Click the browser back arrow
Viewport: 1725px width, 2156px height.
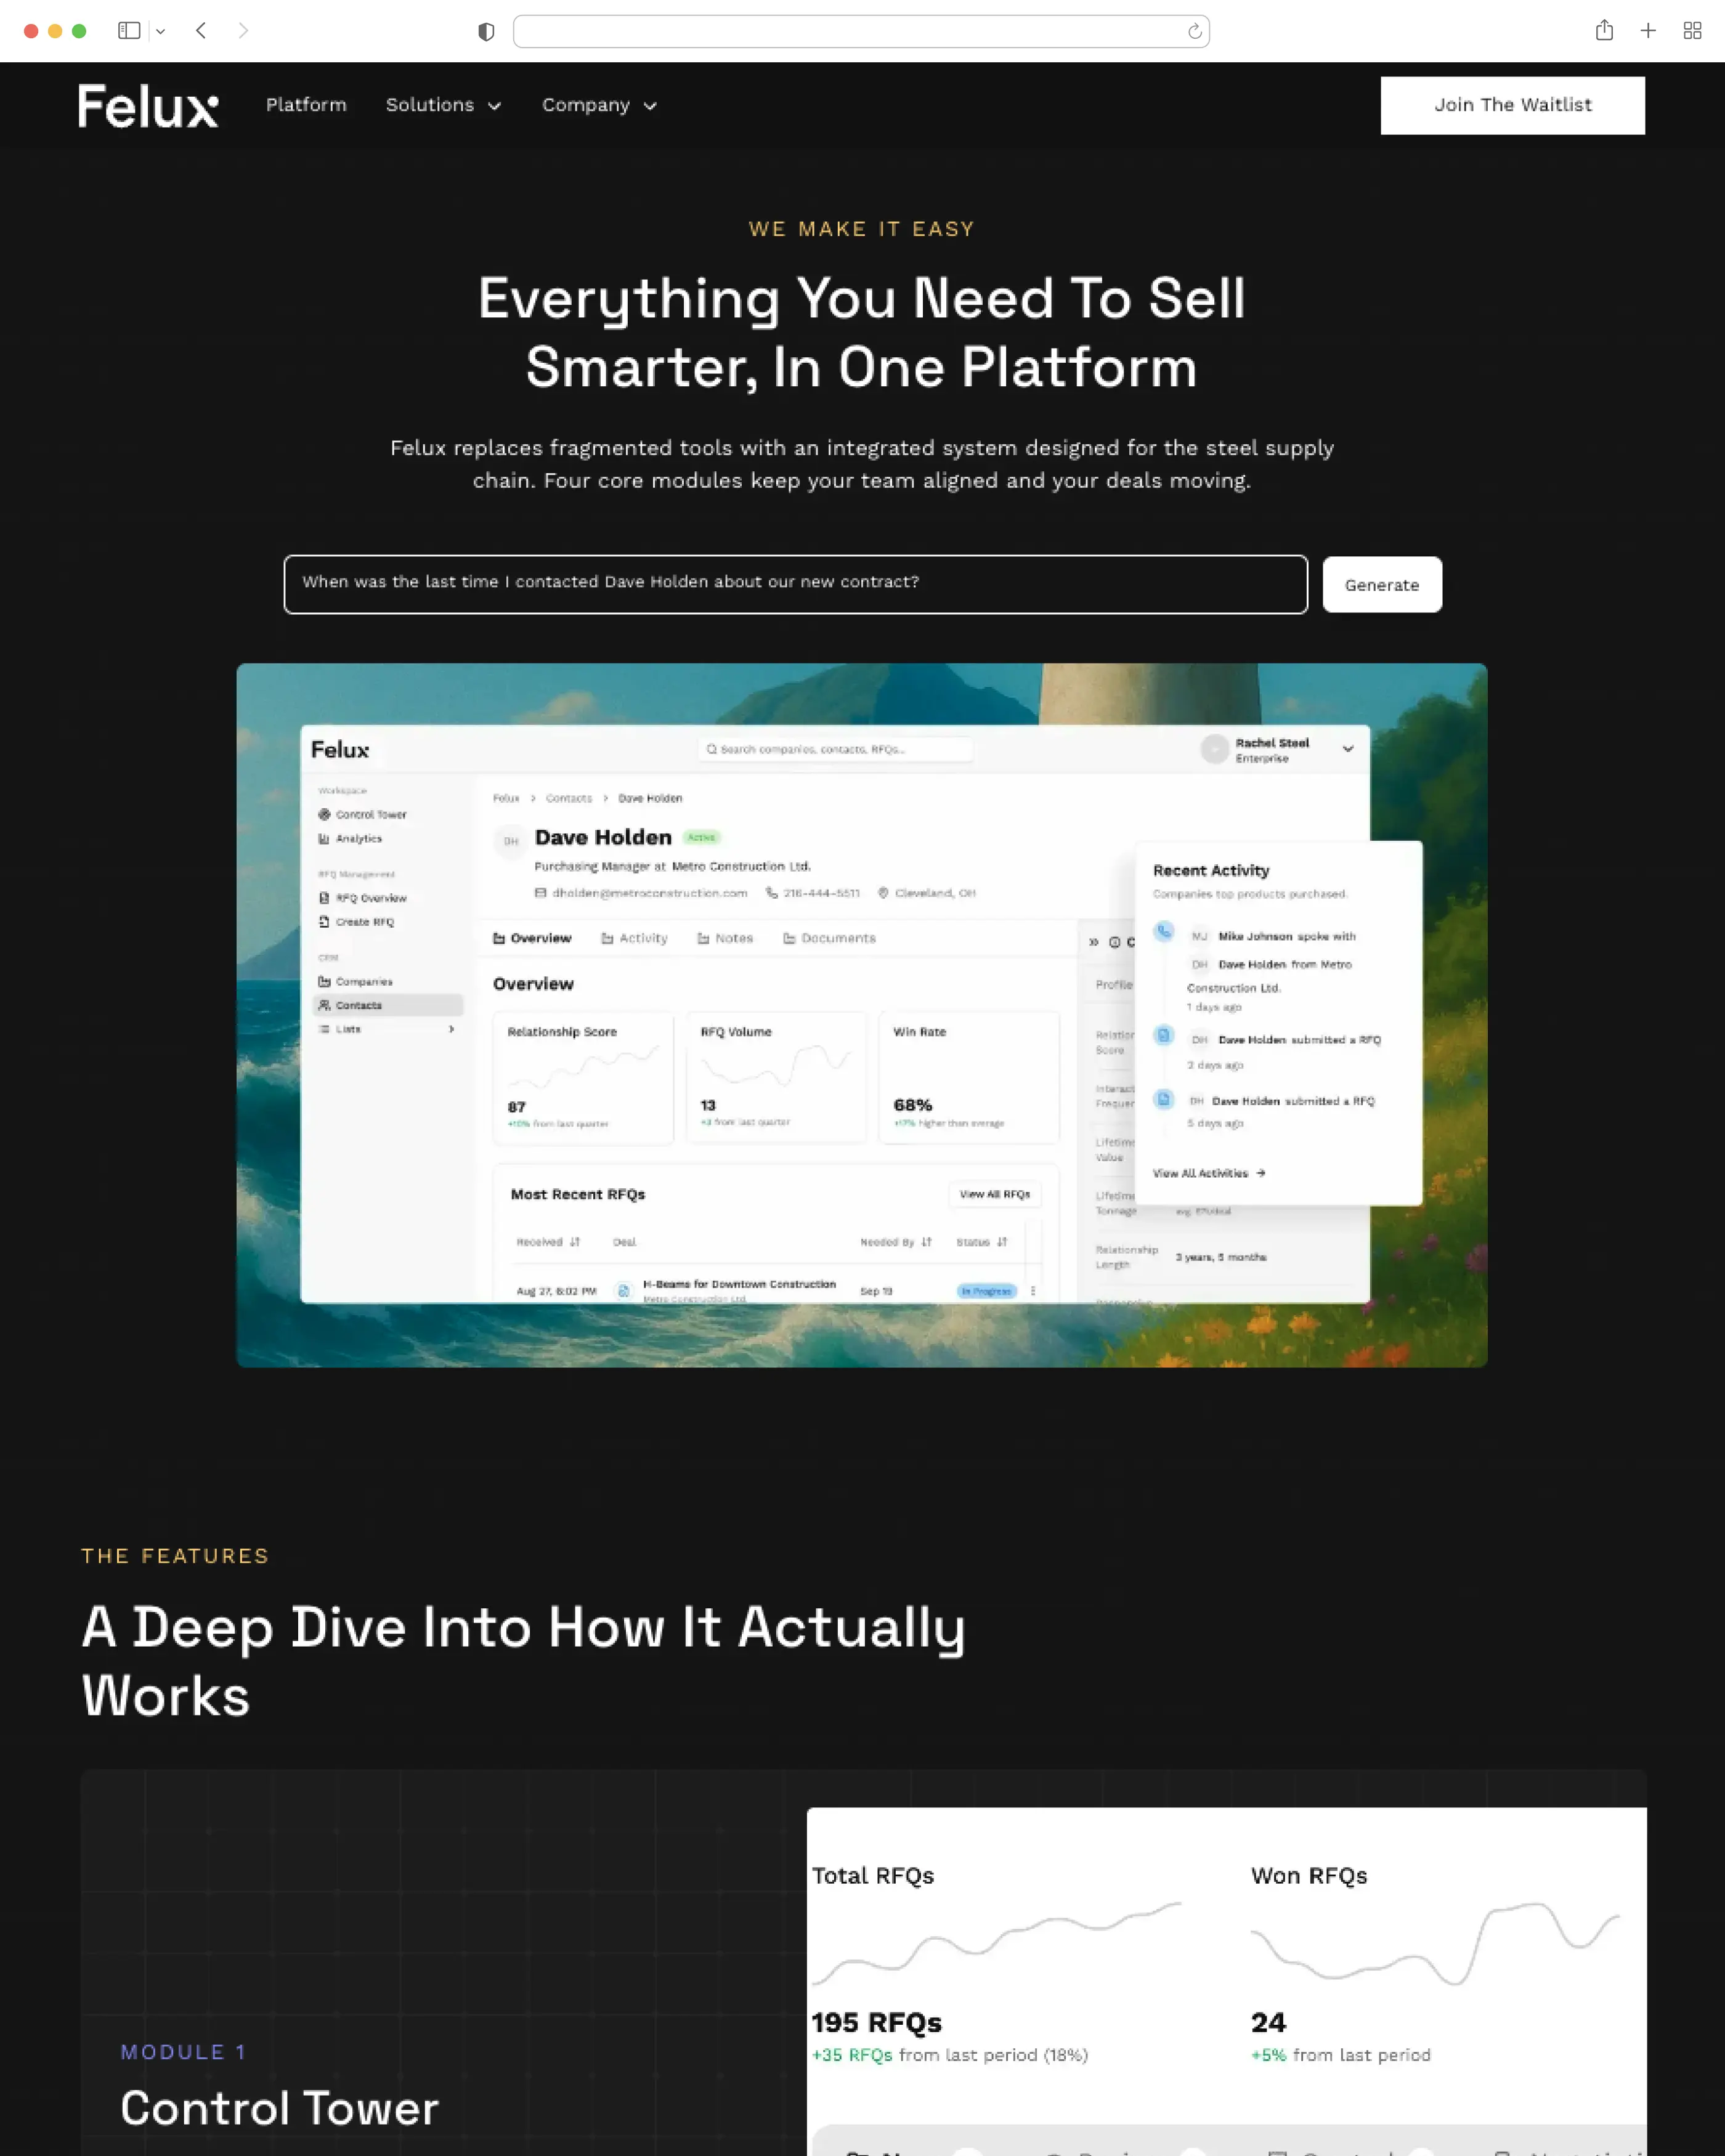(x=201, y=31)
